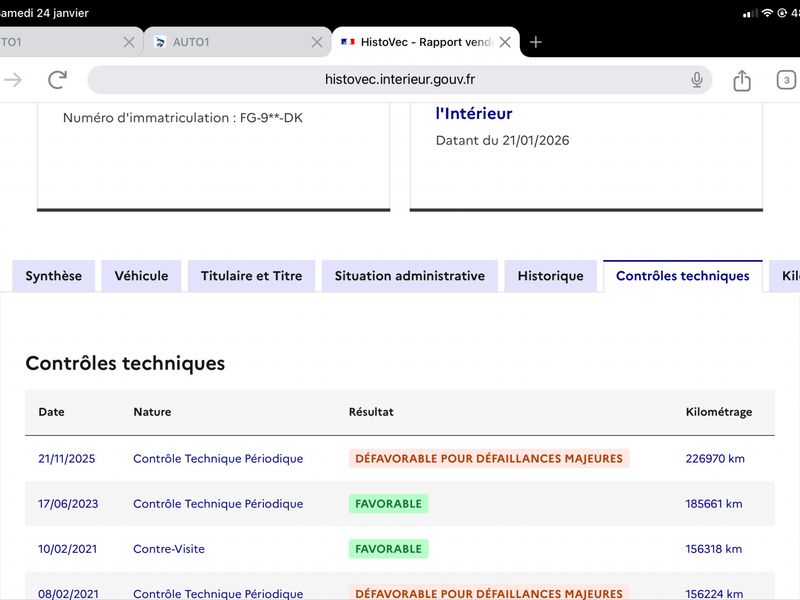Screen dimensions: 800x600
Task: Go forward using the navigation arrow
Action: [13, 80]
